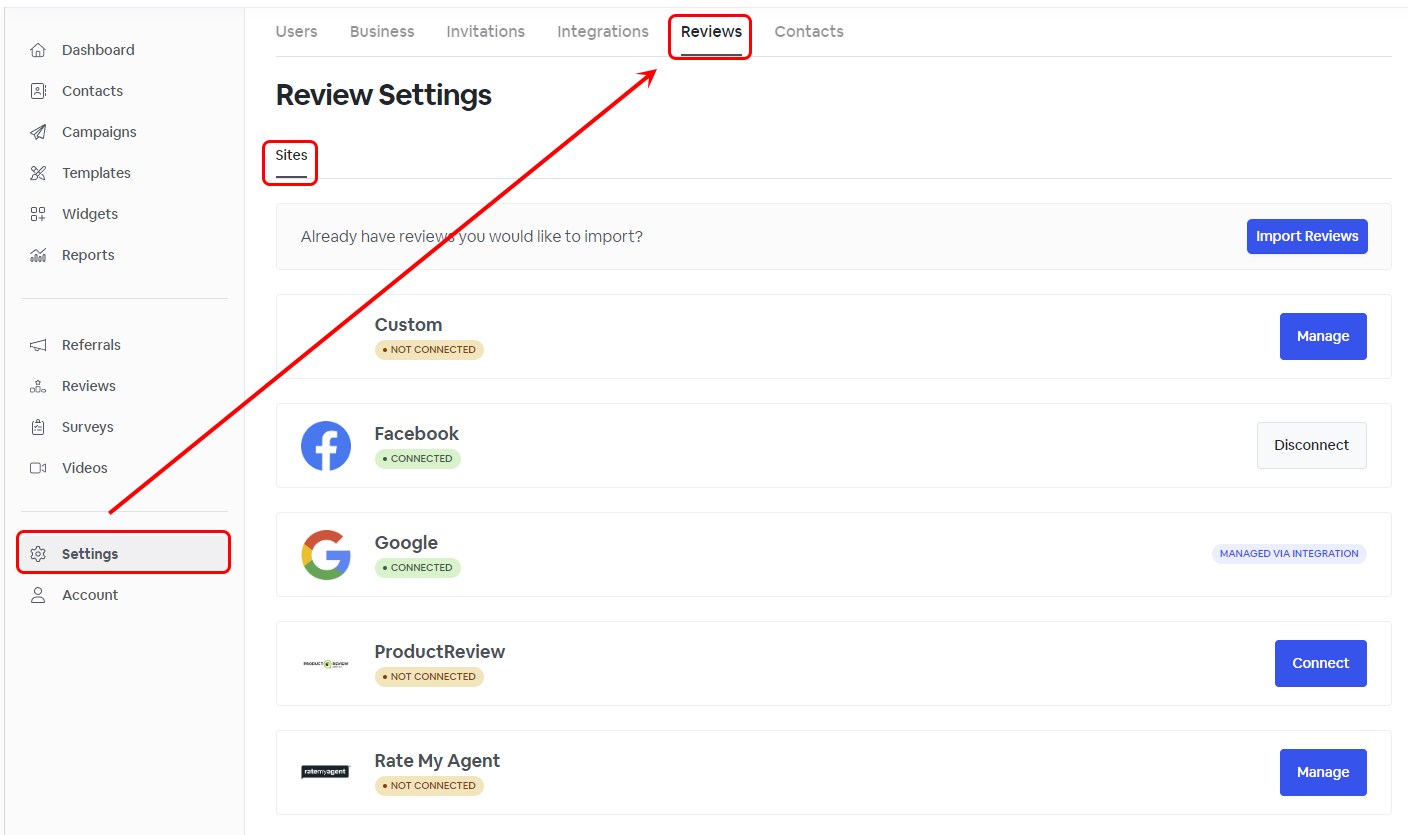Viewport: 1408px width, 835px height.
Task: Open Account in the sidebar
Action: (x=89, y=595)
